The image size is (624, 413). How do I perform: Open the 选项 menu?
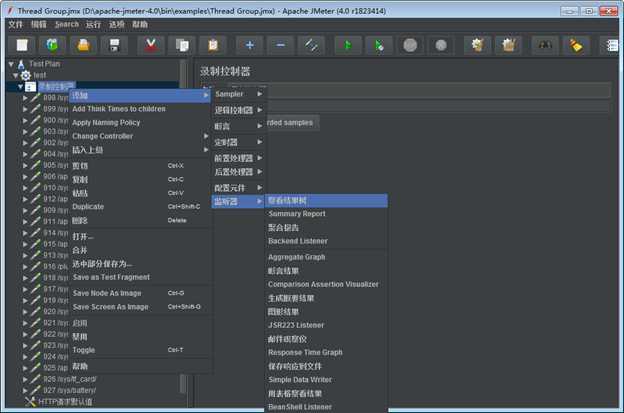[117, 24]
